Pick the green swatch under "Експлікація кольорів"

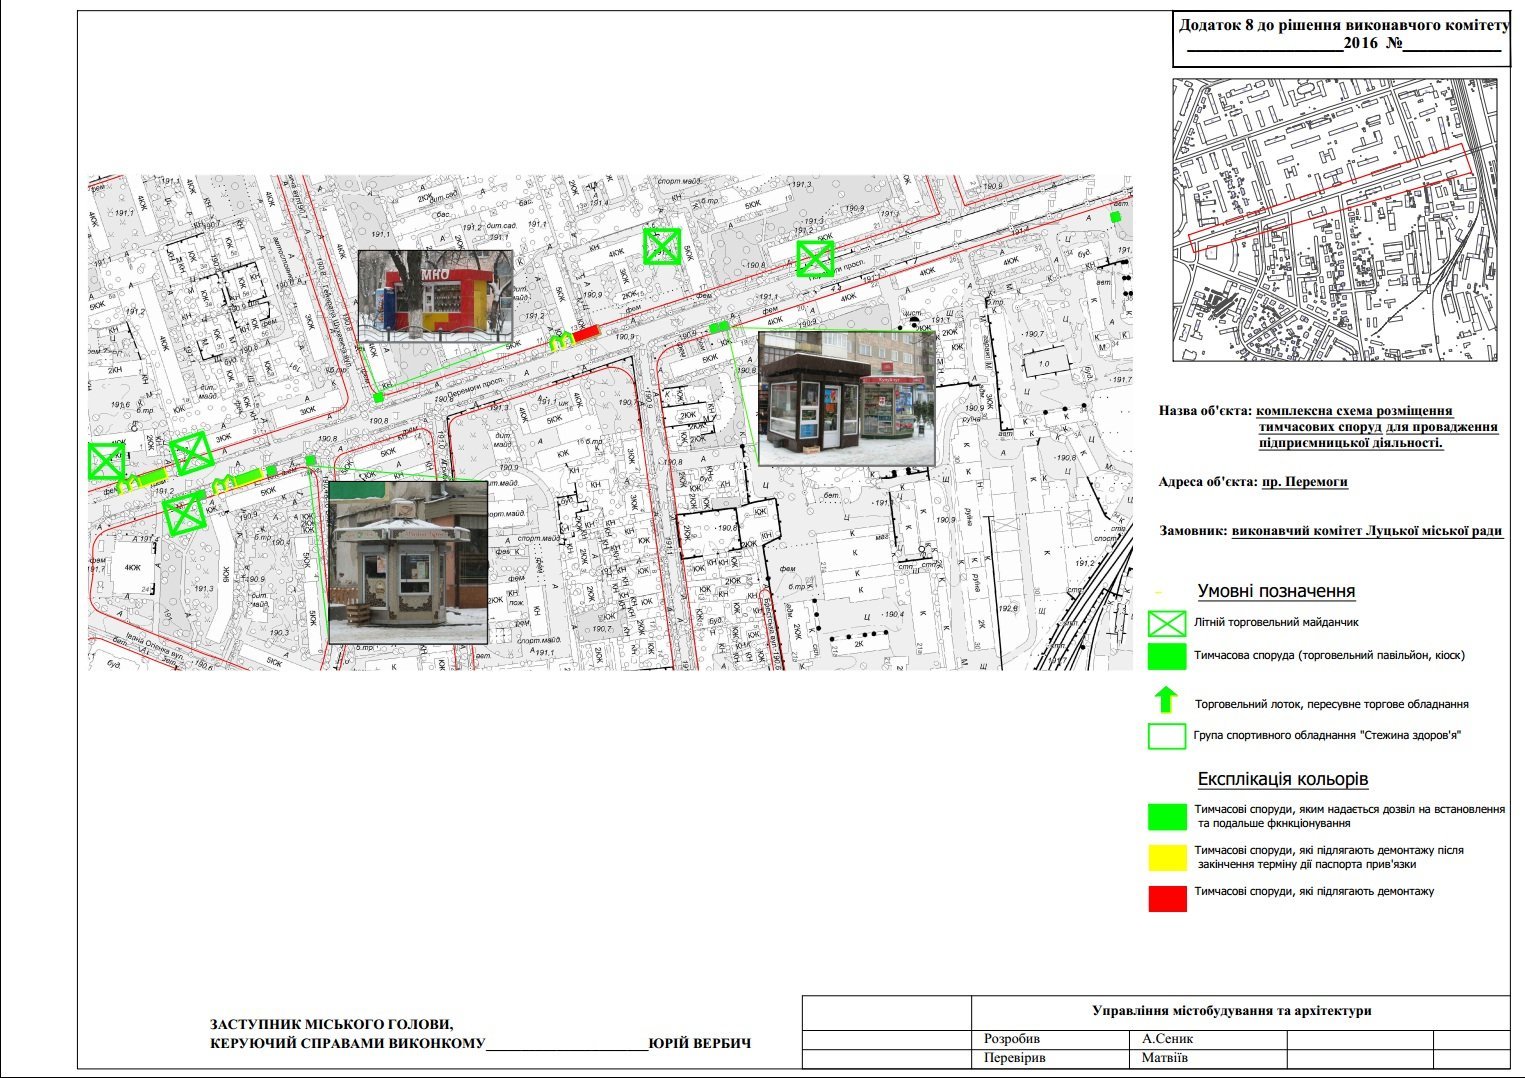pyautogui.click(x=1166, y=816)
